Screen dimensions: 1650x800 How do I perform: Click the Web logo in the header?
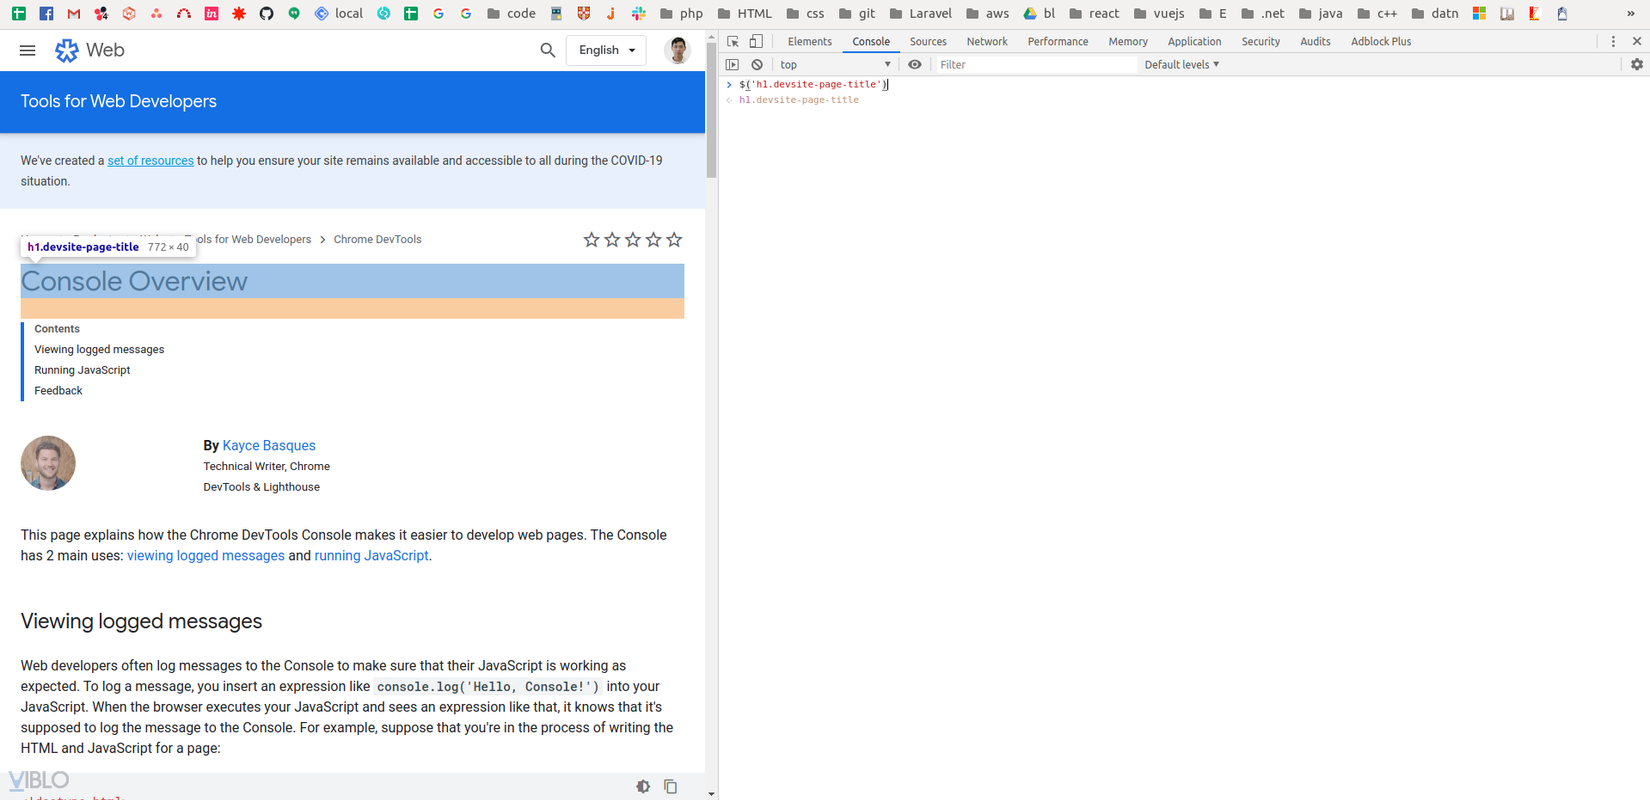[89, 50]
